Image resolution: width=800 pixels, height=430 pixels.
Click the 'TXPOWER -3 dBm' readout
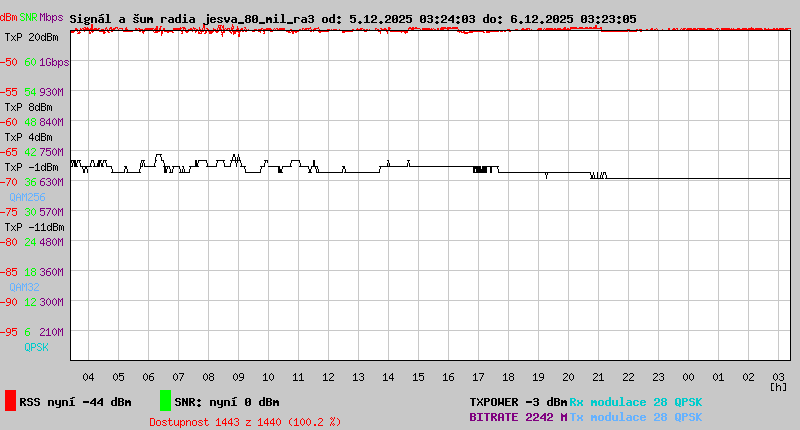click(518, 402)
